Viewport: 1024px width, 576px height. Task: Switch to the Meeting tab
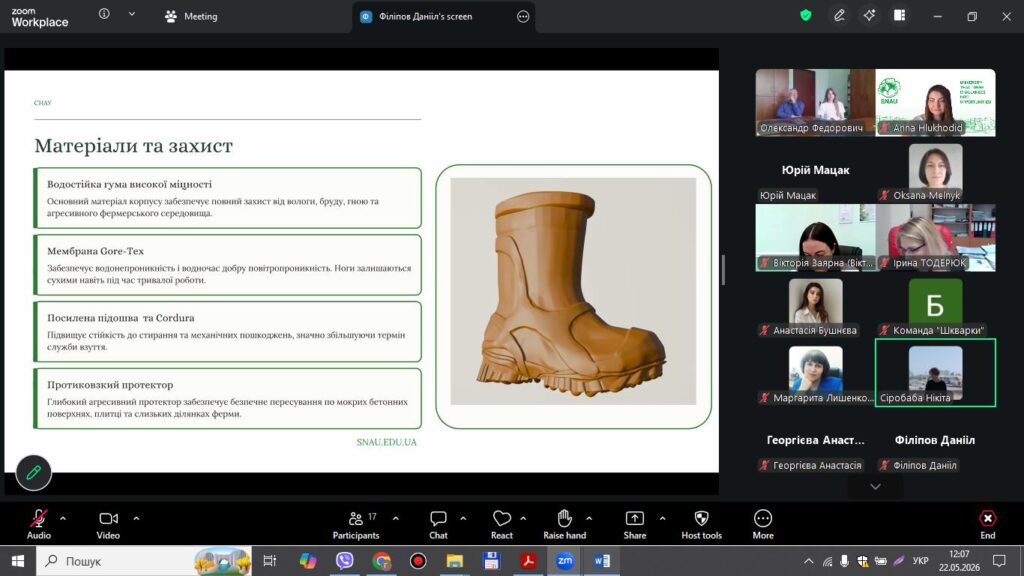(191, 16)
